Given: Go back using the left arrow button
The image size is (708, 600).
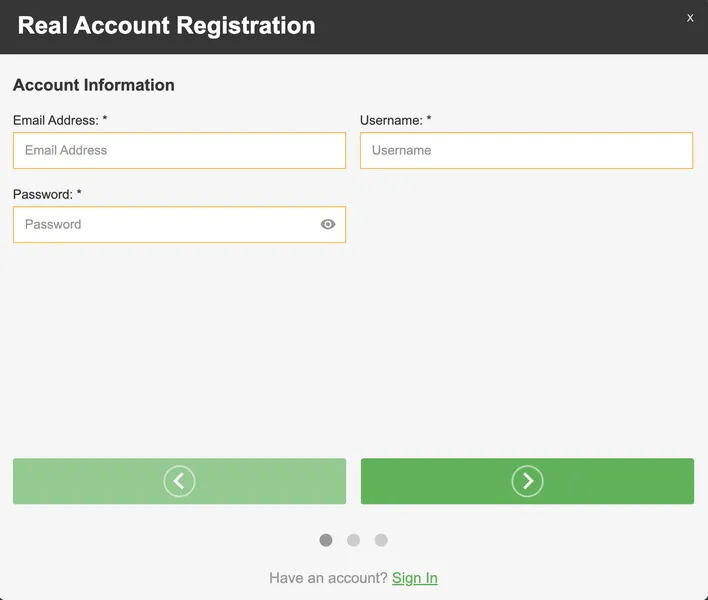Looking at the screenshot, I should pos(179,481).
